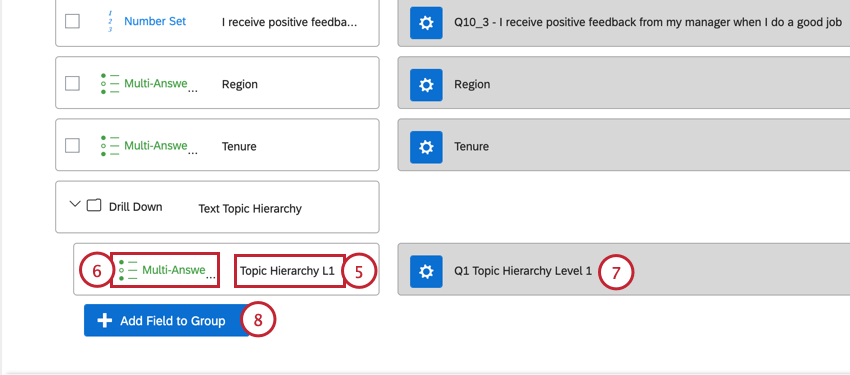The width and height of the screenshot is (850, 375).
Task: Edit the Topic Hierarchy L1 field name
Action: tap(289, 270)
